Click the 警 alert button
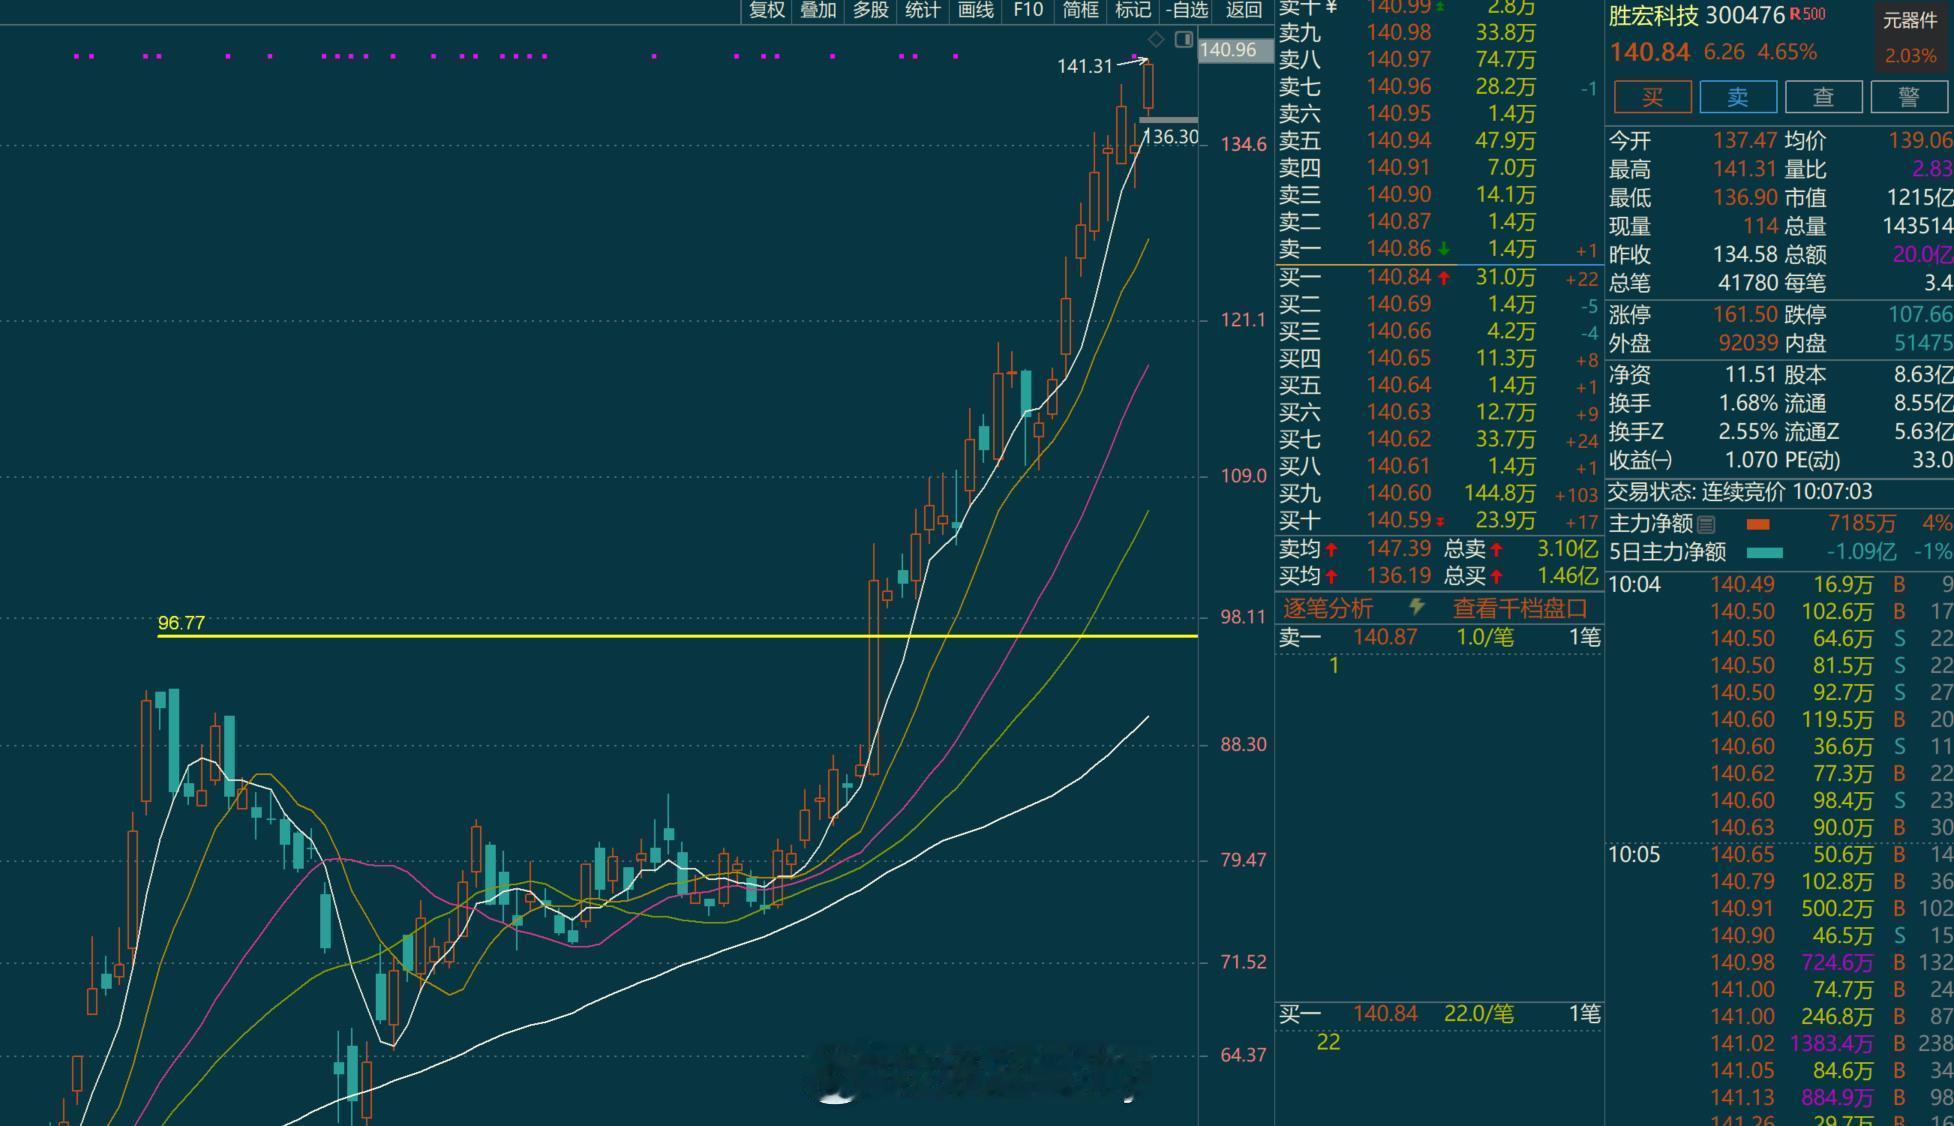Viewport: 1954px width, 1126px height. pos(1909,97)
